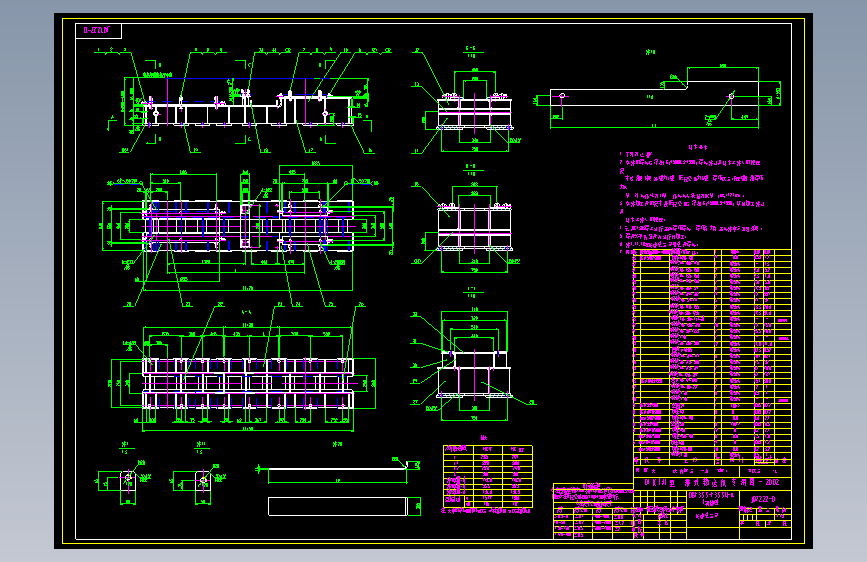
Task: Click the drawing number cell in the title block
Action: pyautogui.click(x=765, y=498)
